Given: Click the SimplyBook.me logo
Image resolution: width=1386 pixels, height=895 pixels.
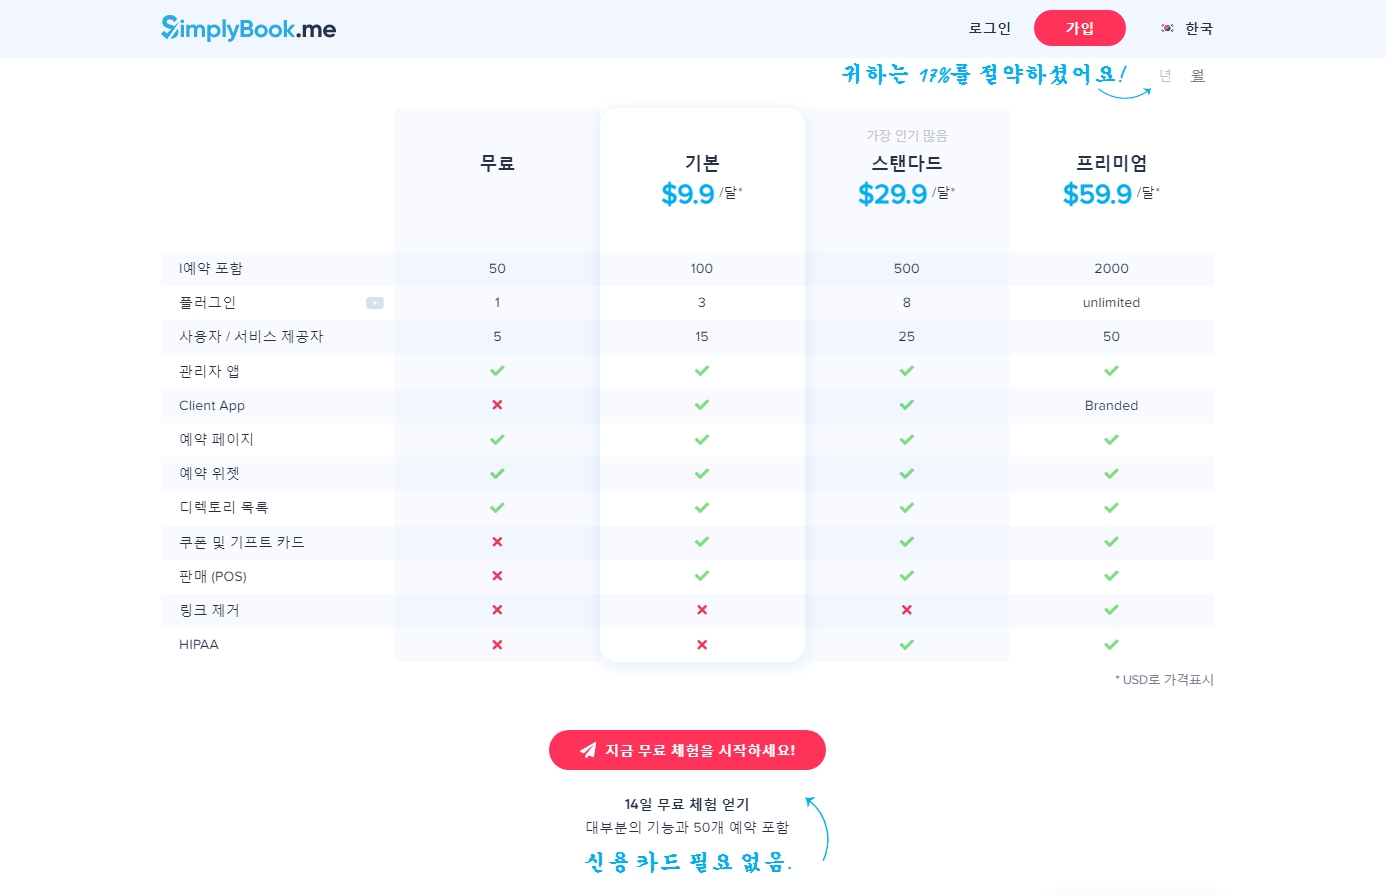Looking at the screenshot, I should tap(248, 28).
